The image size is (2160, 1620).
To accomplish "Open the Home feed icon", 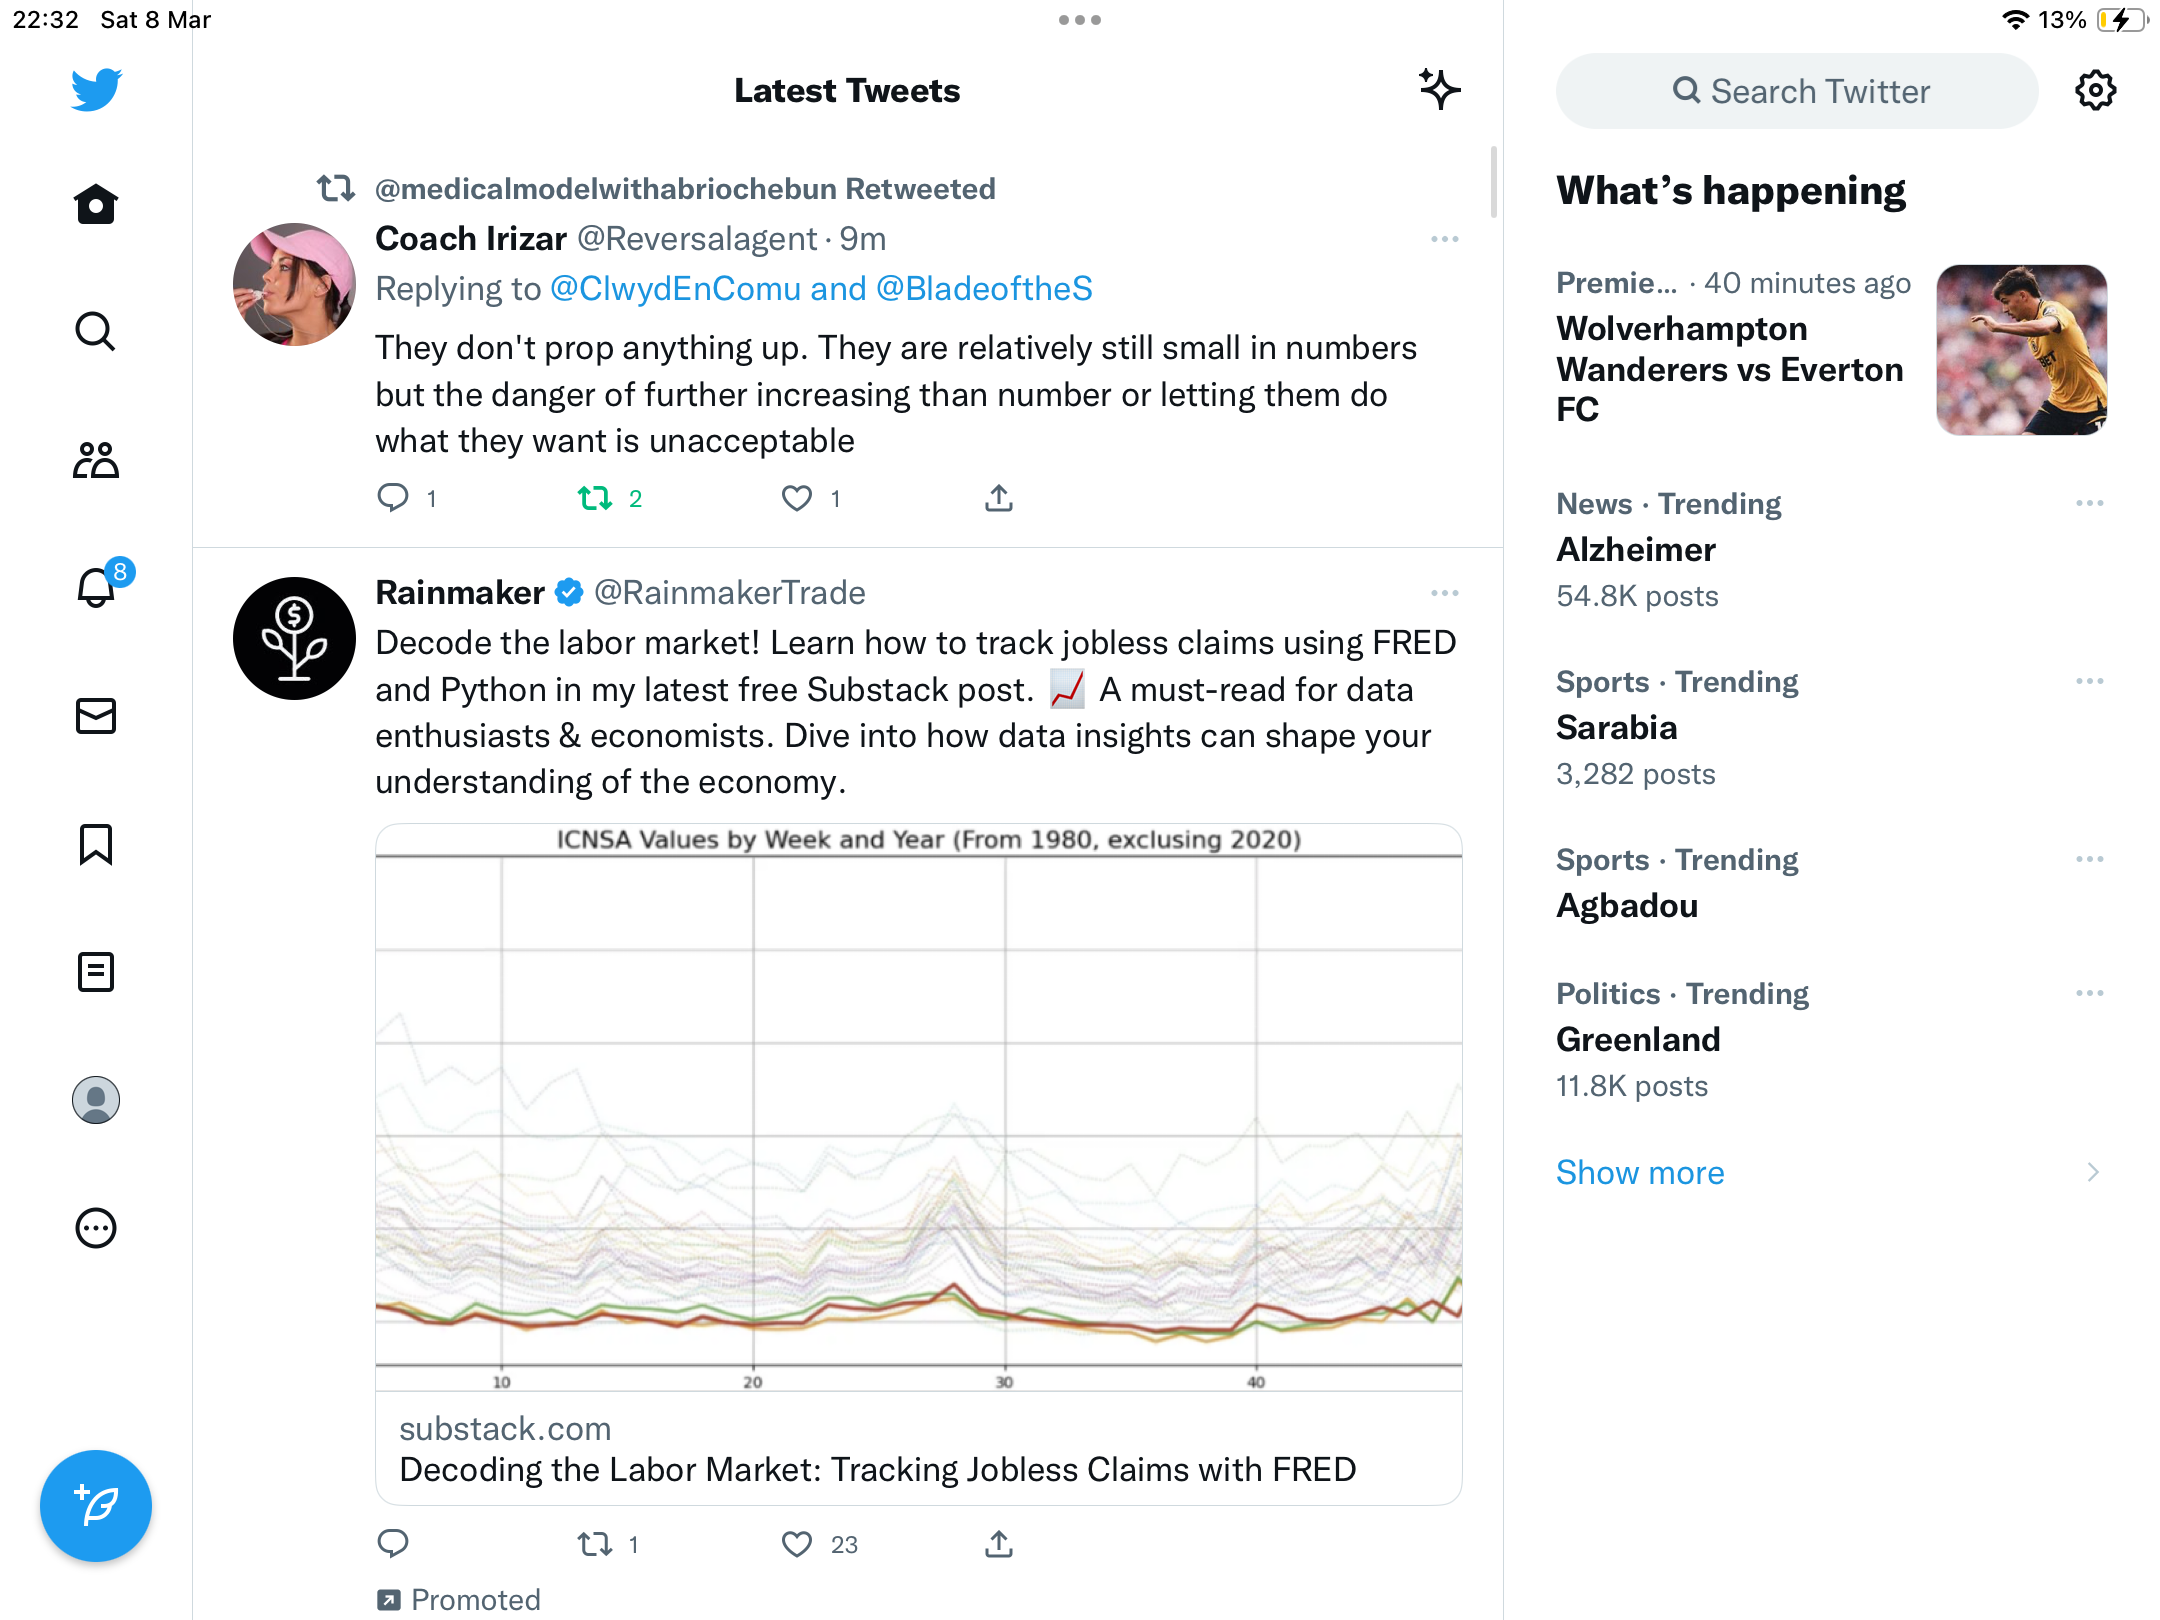I will 96,204.
